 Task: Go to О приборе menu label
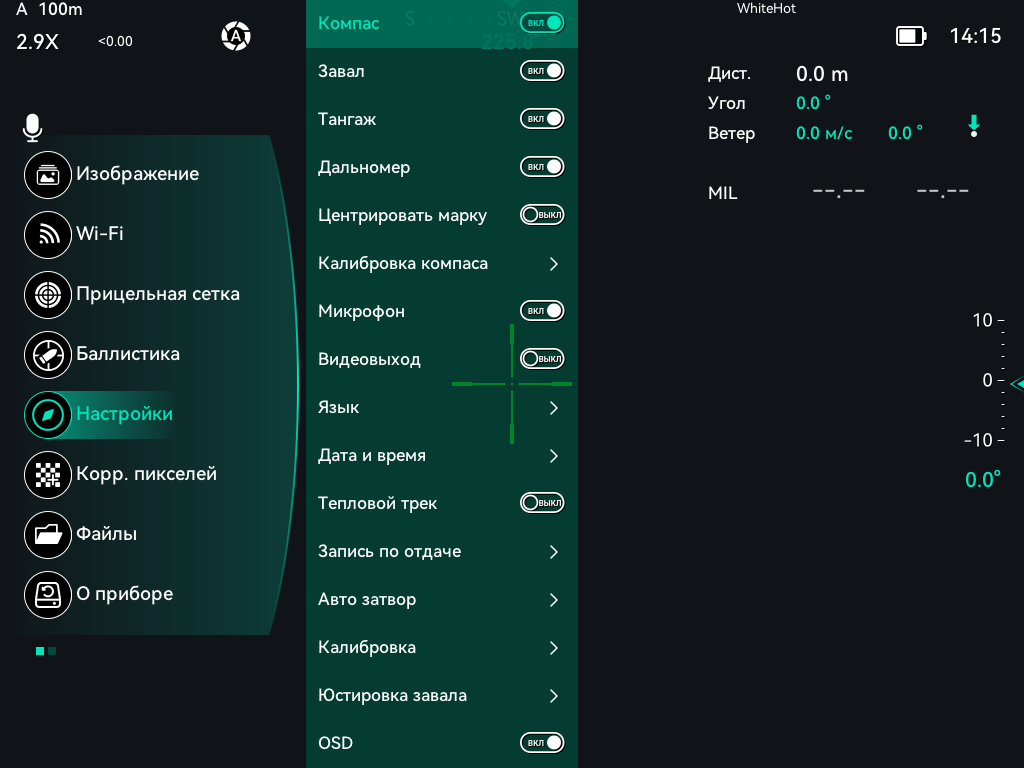125,594
